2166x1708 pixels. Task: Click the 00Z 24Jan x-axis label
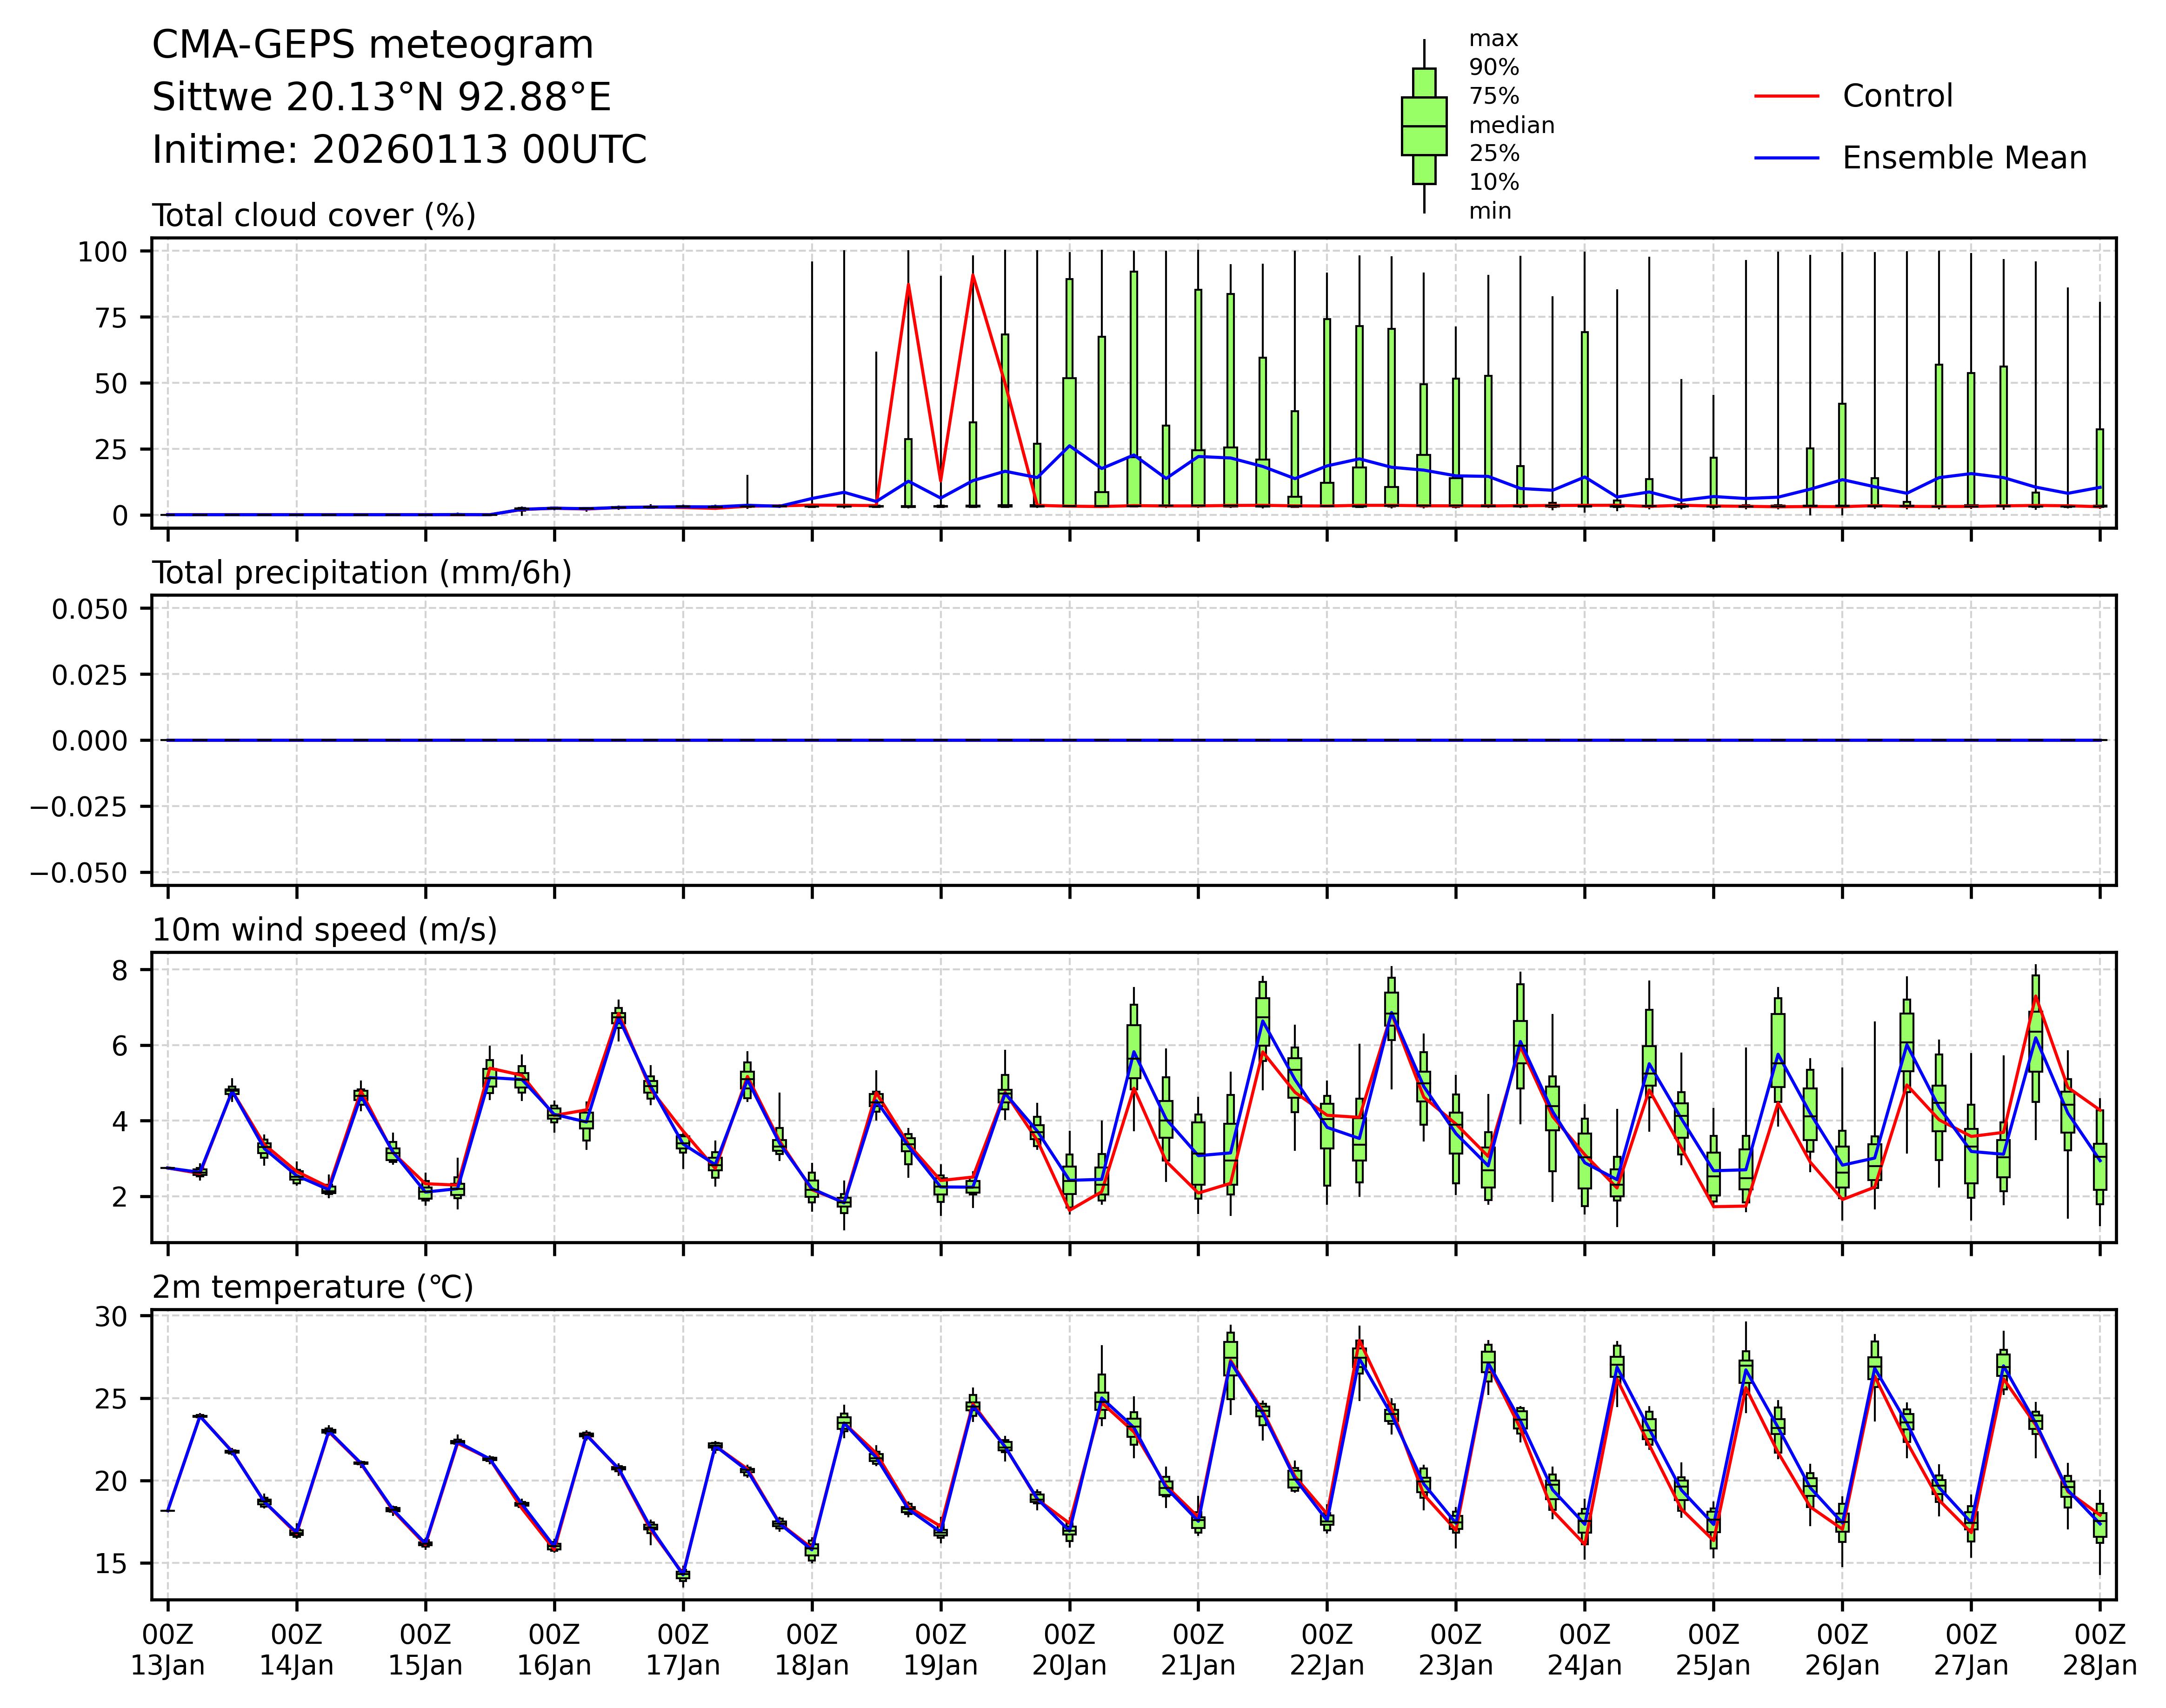(1584, 1650)
